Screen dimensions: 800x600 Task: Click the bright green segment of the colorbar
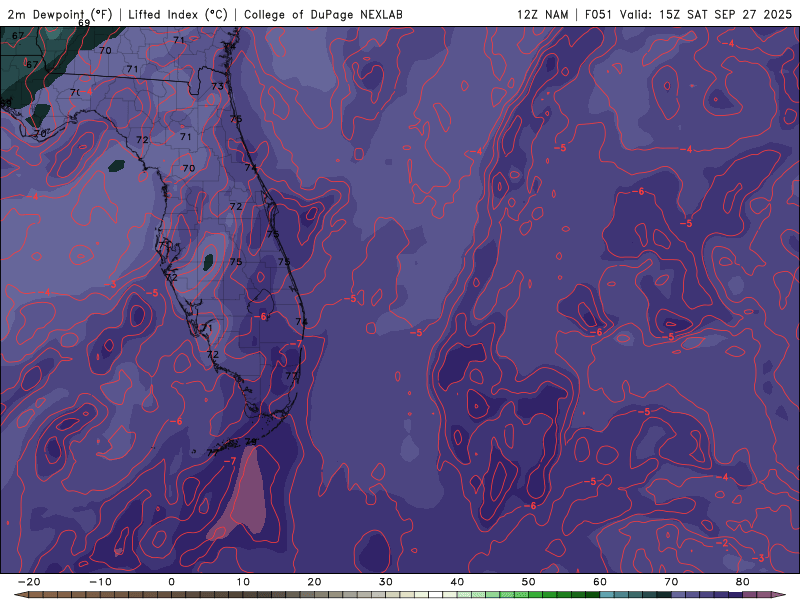click(536, 595)
